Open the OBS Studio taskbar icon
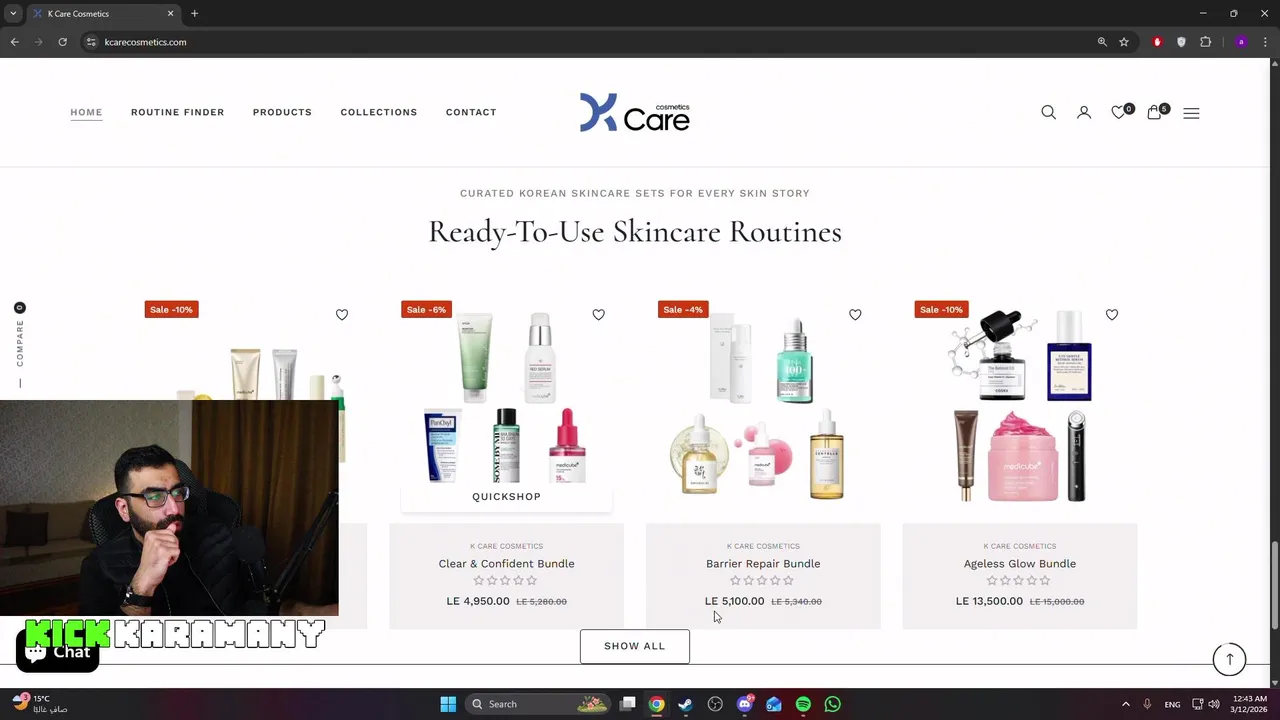This screenshot has height=720, width=1280. (715, 704)
